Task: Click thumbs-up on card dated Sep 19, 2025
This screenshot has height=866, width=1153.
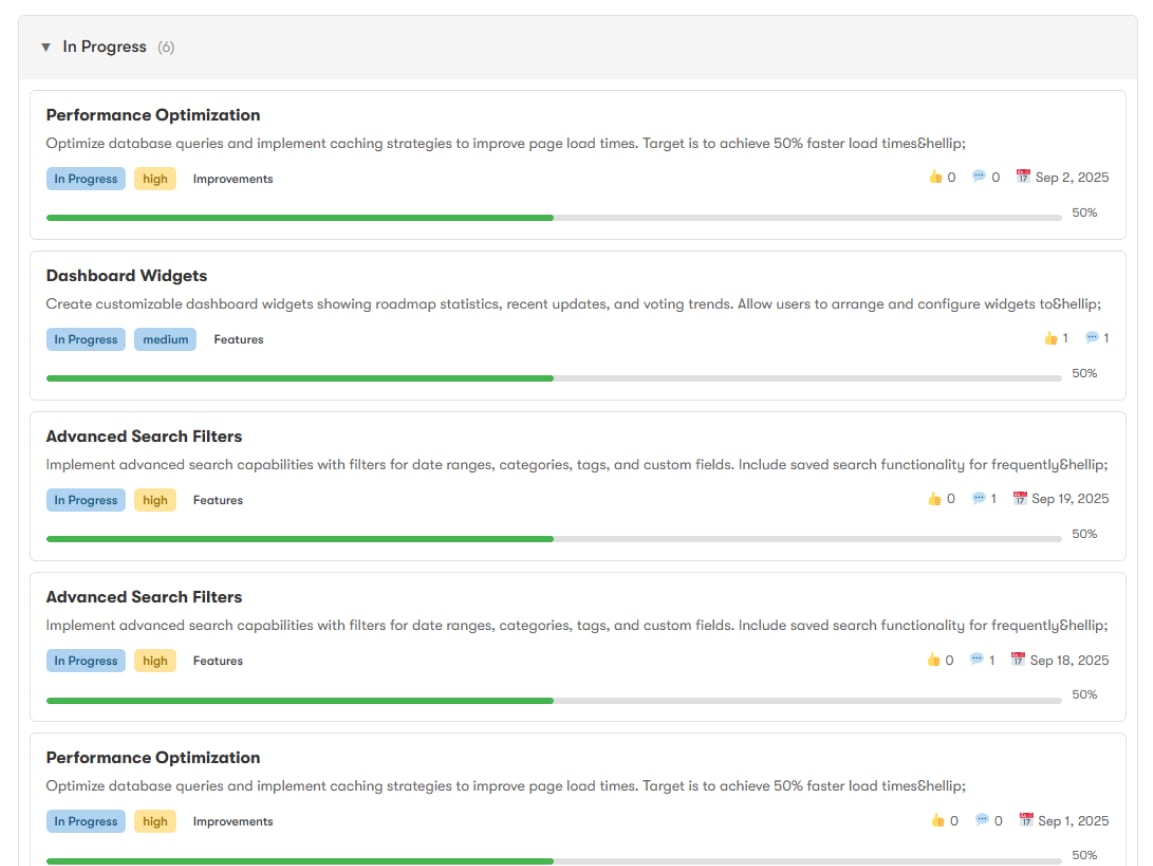Action: coord(935,498)
